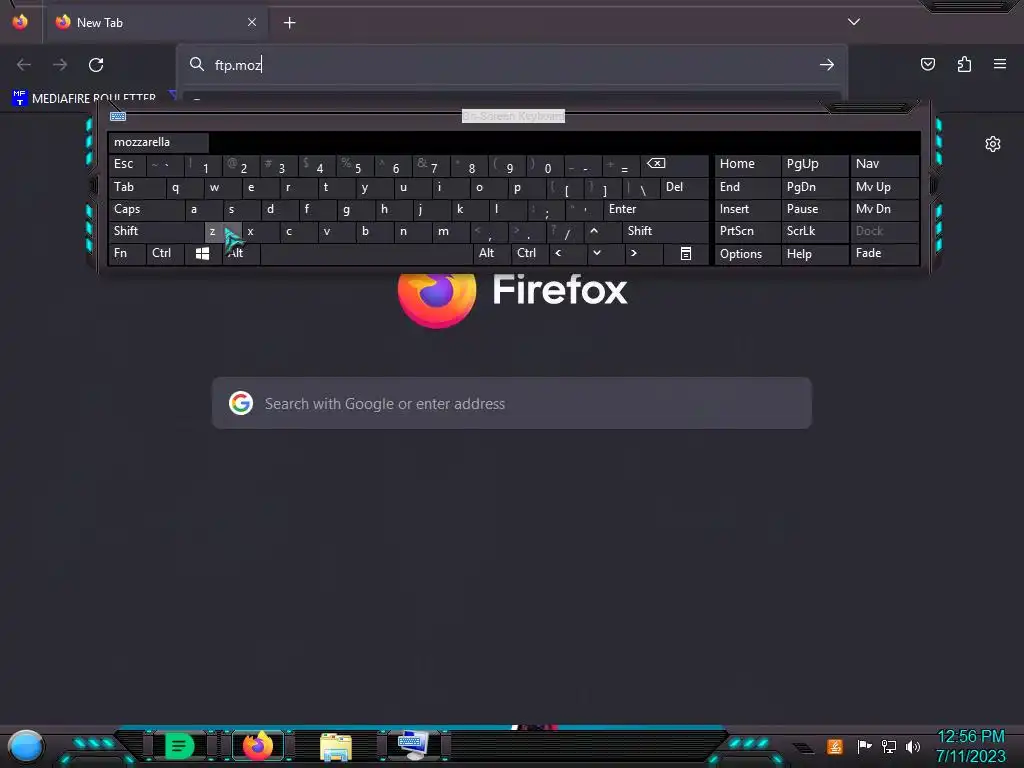Tap the Mv Up key
Screen dimensions: 1024x768
(884, 187)
